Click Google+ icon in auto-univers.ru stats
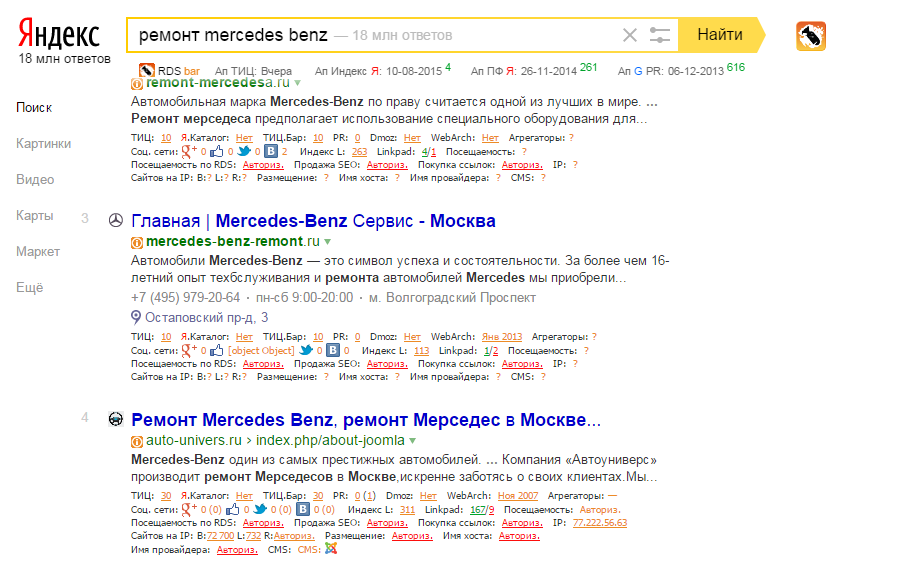Screen dimensions: 902x563 pos(189,509)
